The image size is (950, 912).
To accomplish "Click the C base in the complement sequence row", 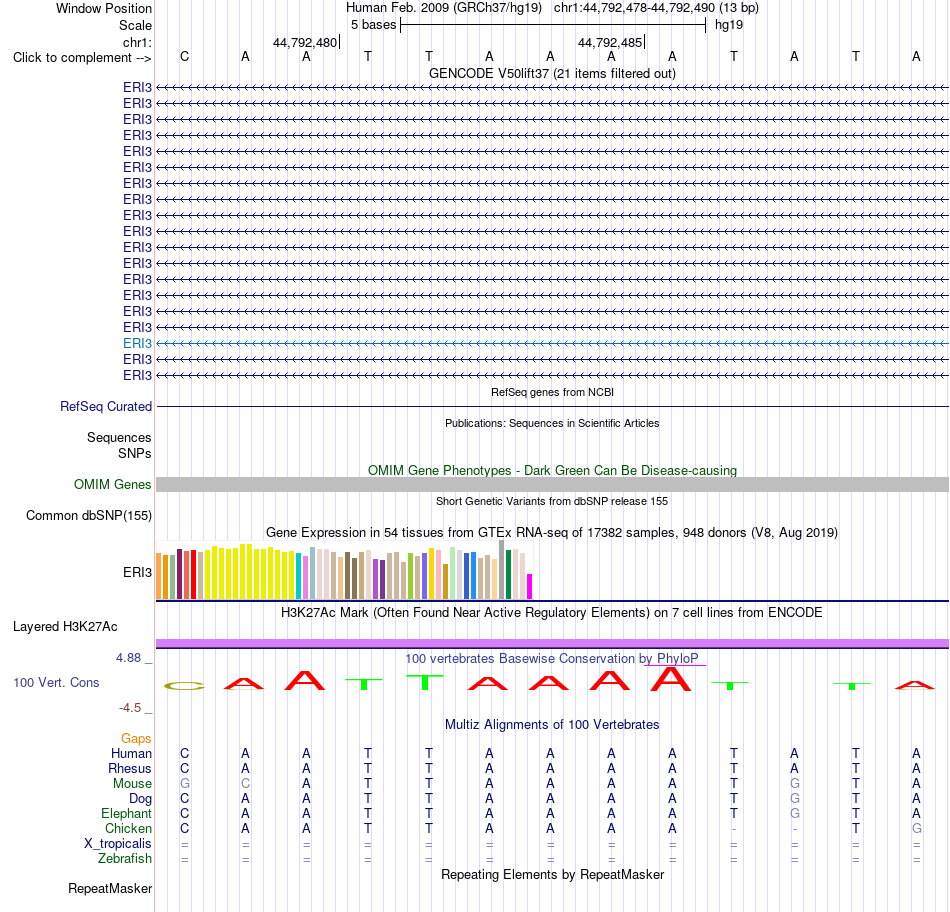I will point(185,56).
